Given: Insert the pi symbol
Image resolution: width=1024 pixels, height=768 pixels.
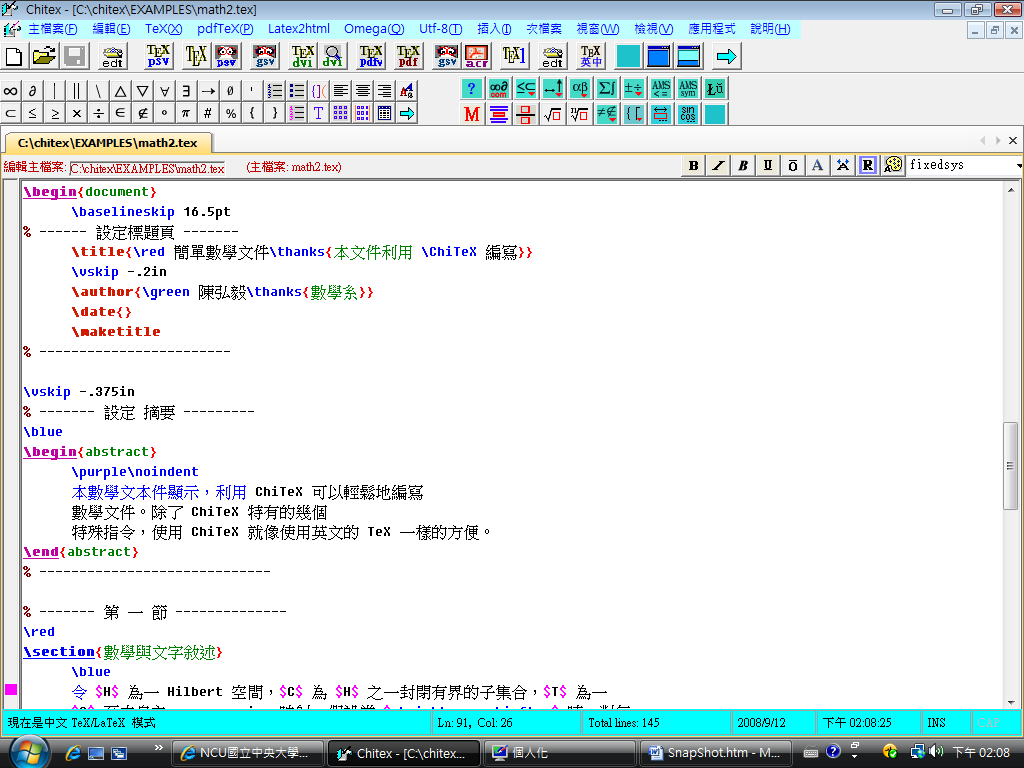Looking at the screenshot, I should click(x=186, y=113).
